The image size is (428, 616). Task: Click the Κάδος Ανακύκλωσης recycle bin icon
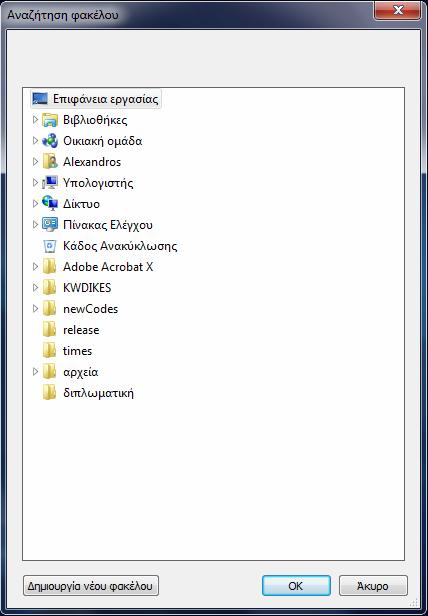pos(50,246)
